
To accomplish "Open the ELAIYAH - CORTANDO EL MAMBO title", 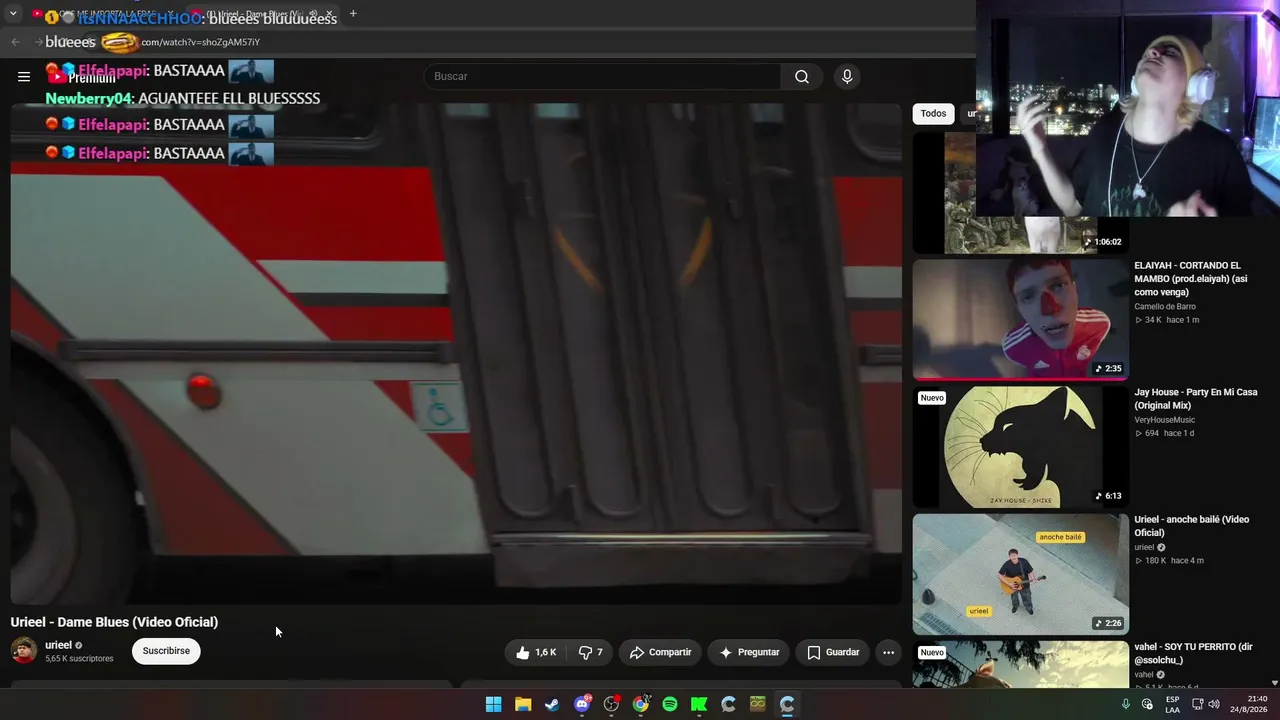I will [1191, 278].
